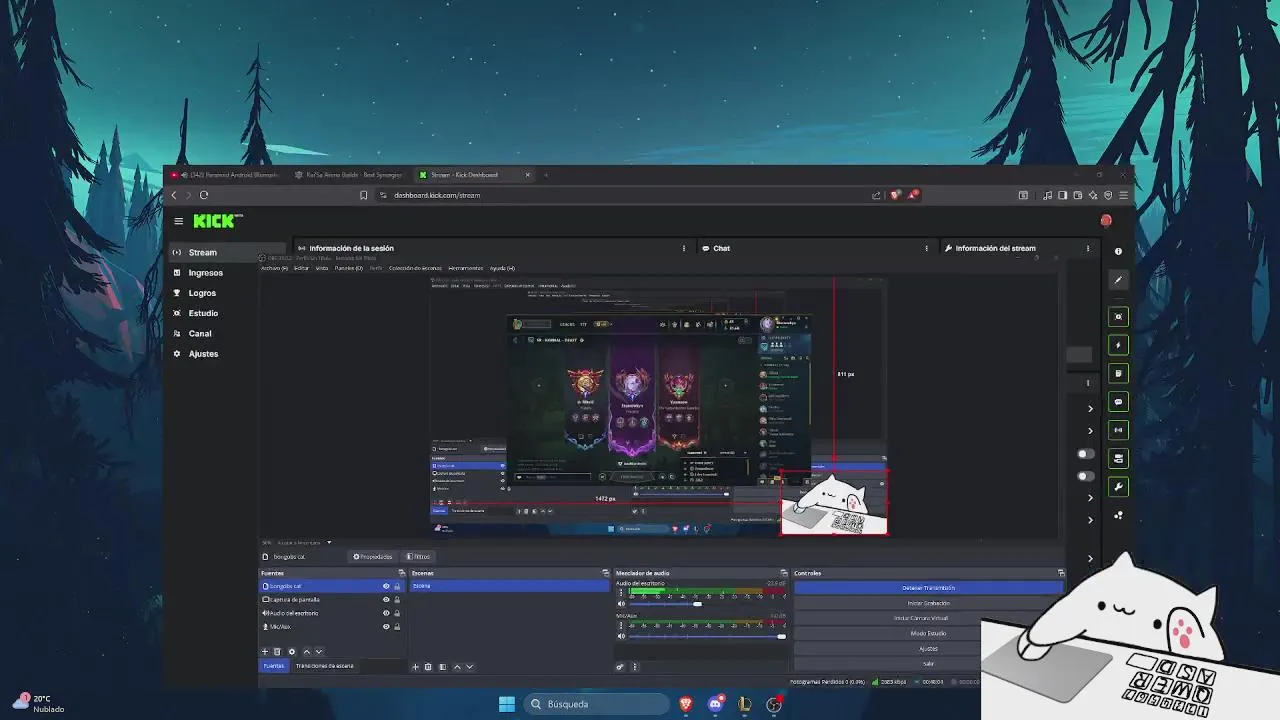The width and height of the screenshot is (1280, 720).
Task: Open Mic/Aux audio options menu
Action: pos(621,626)
